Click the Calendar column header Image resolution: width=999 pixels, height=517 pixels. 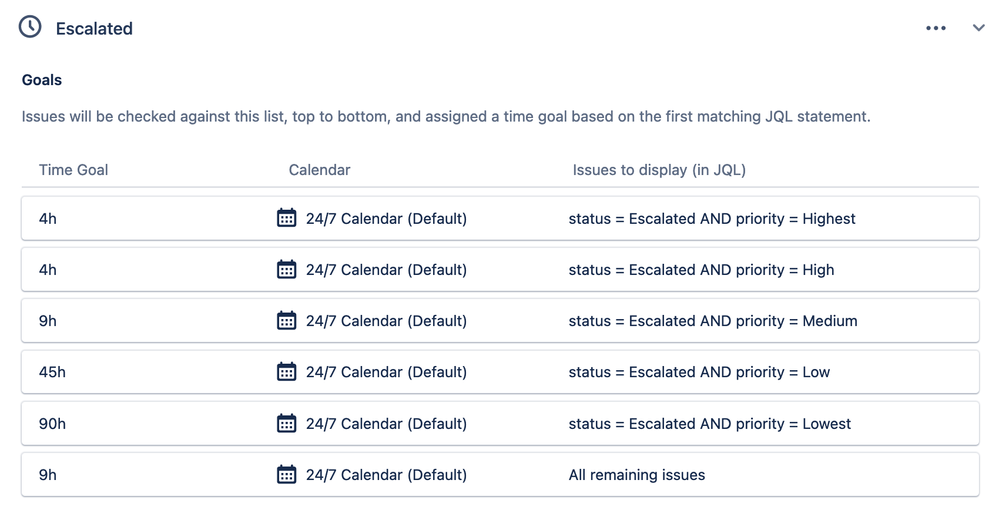click(x=319, y=170)
